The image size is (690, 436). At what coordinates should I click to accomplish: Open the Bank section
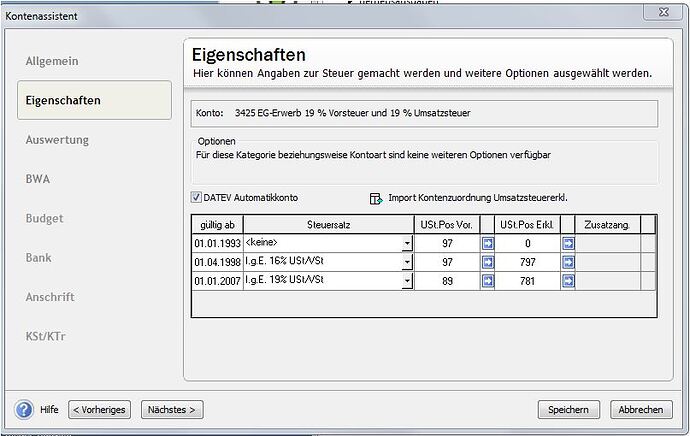39,257
